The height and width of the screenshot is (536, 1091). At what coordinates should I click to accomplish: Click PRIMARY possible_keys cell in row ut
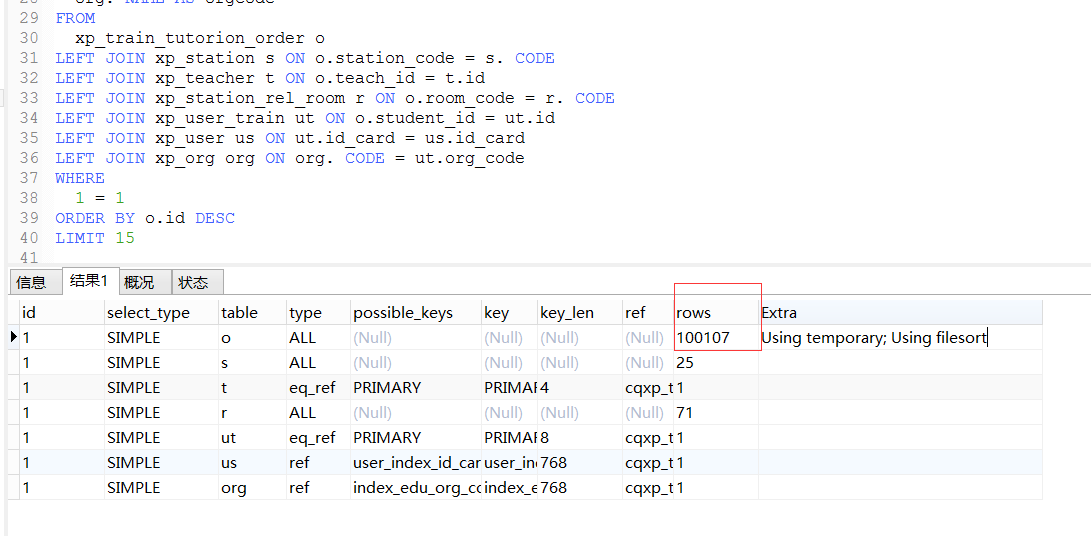415,438
